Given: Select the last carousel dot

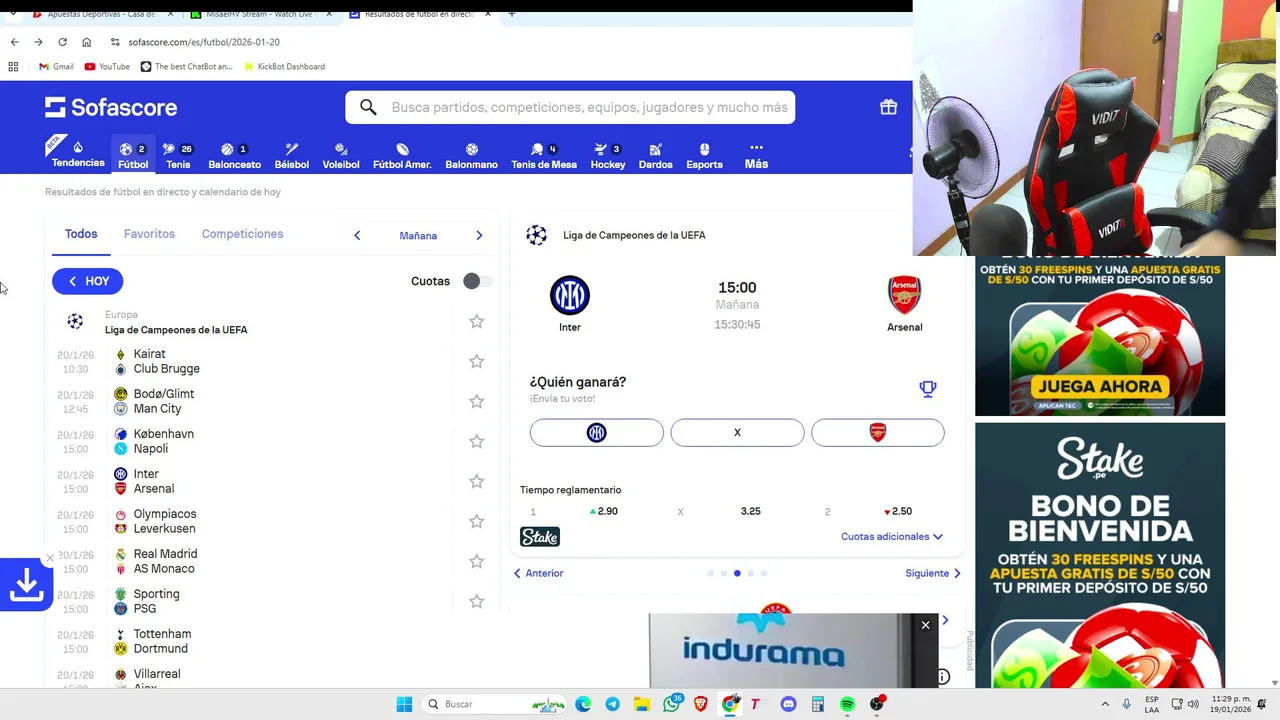Looking at the screenshot, I should 764,573.
